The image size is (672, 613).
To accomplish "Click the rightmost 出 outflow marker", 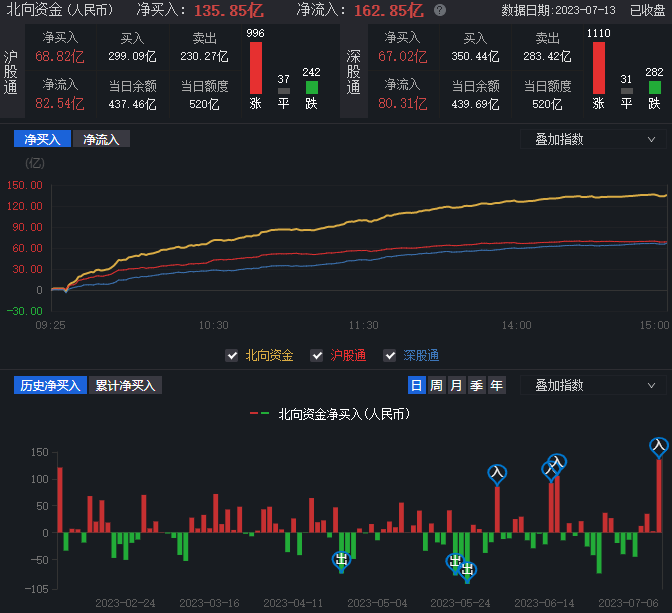I will (467, 570).
